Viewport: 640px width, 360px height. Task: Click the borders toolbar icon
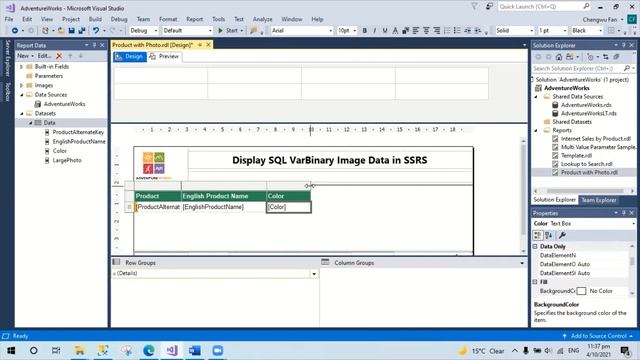[x=611, y=31]
